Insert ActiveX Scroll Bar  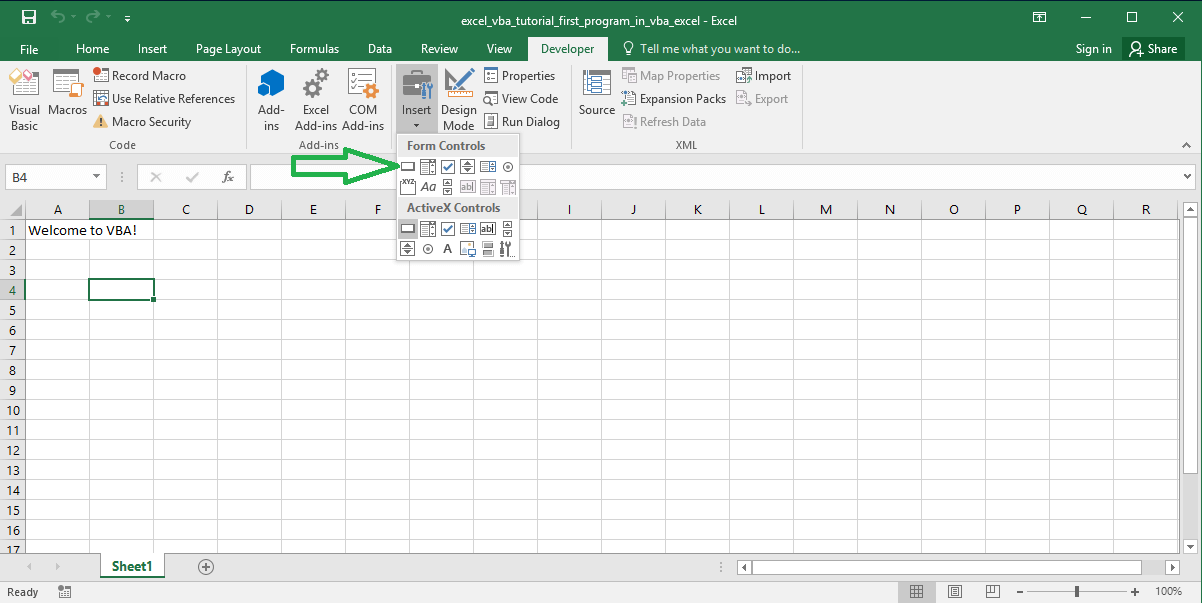(x=508, y=229)
